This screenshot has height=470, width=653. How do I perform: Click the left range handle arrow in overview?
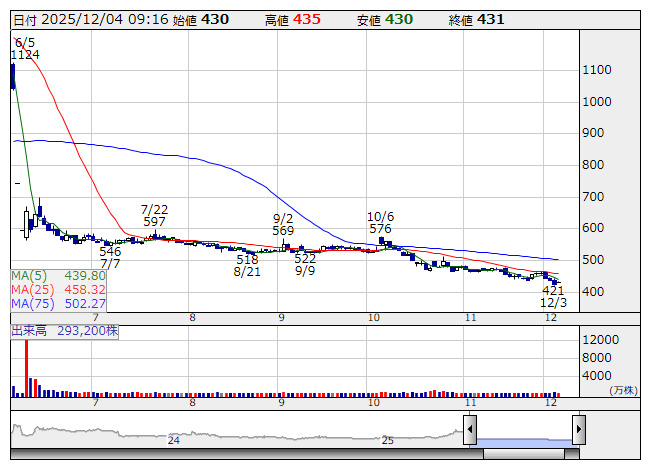pos(469,429)
